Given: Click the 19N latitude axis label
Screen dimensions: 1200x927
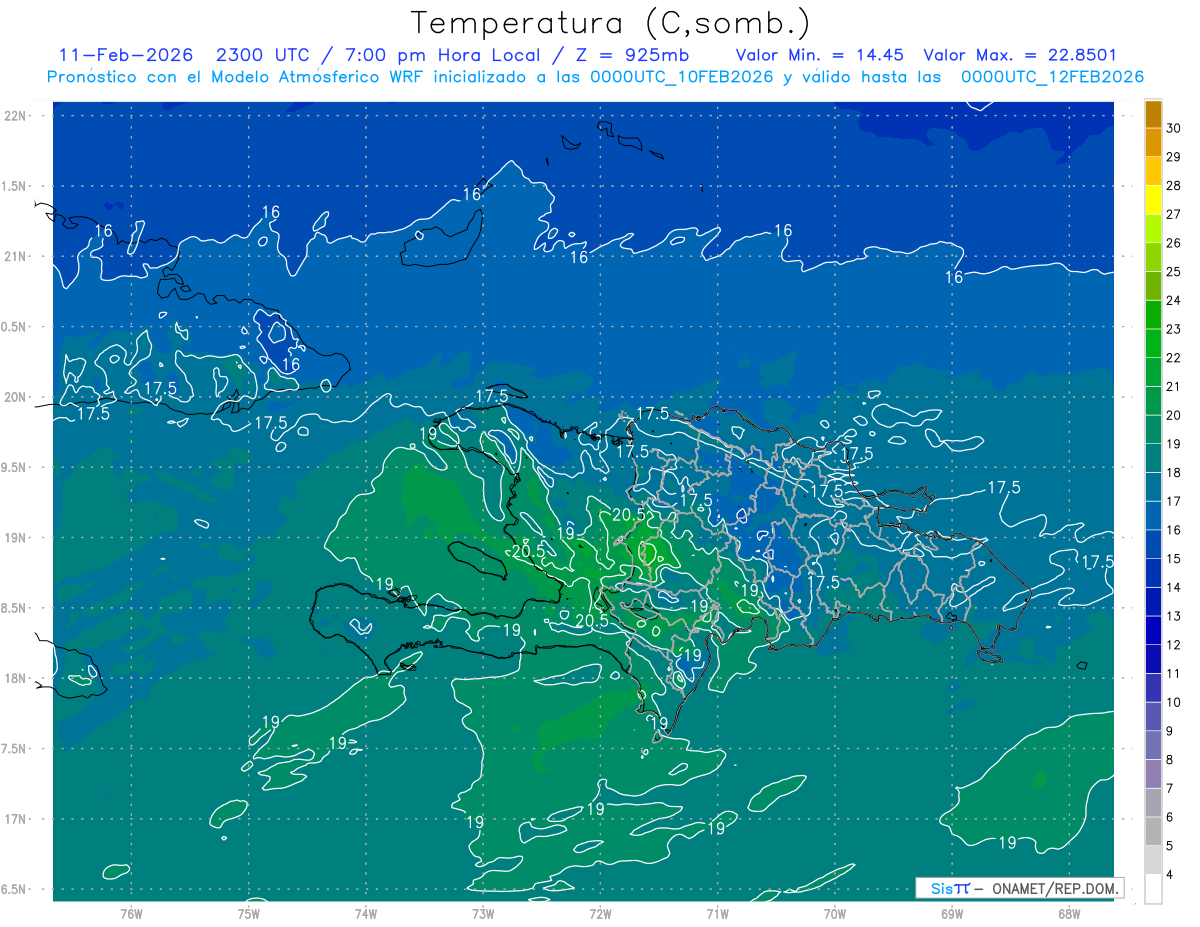Looking at the screenshot, I should pos(16,538).
